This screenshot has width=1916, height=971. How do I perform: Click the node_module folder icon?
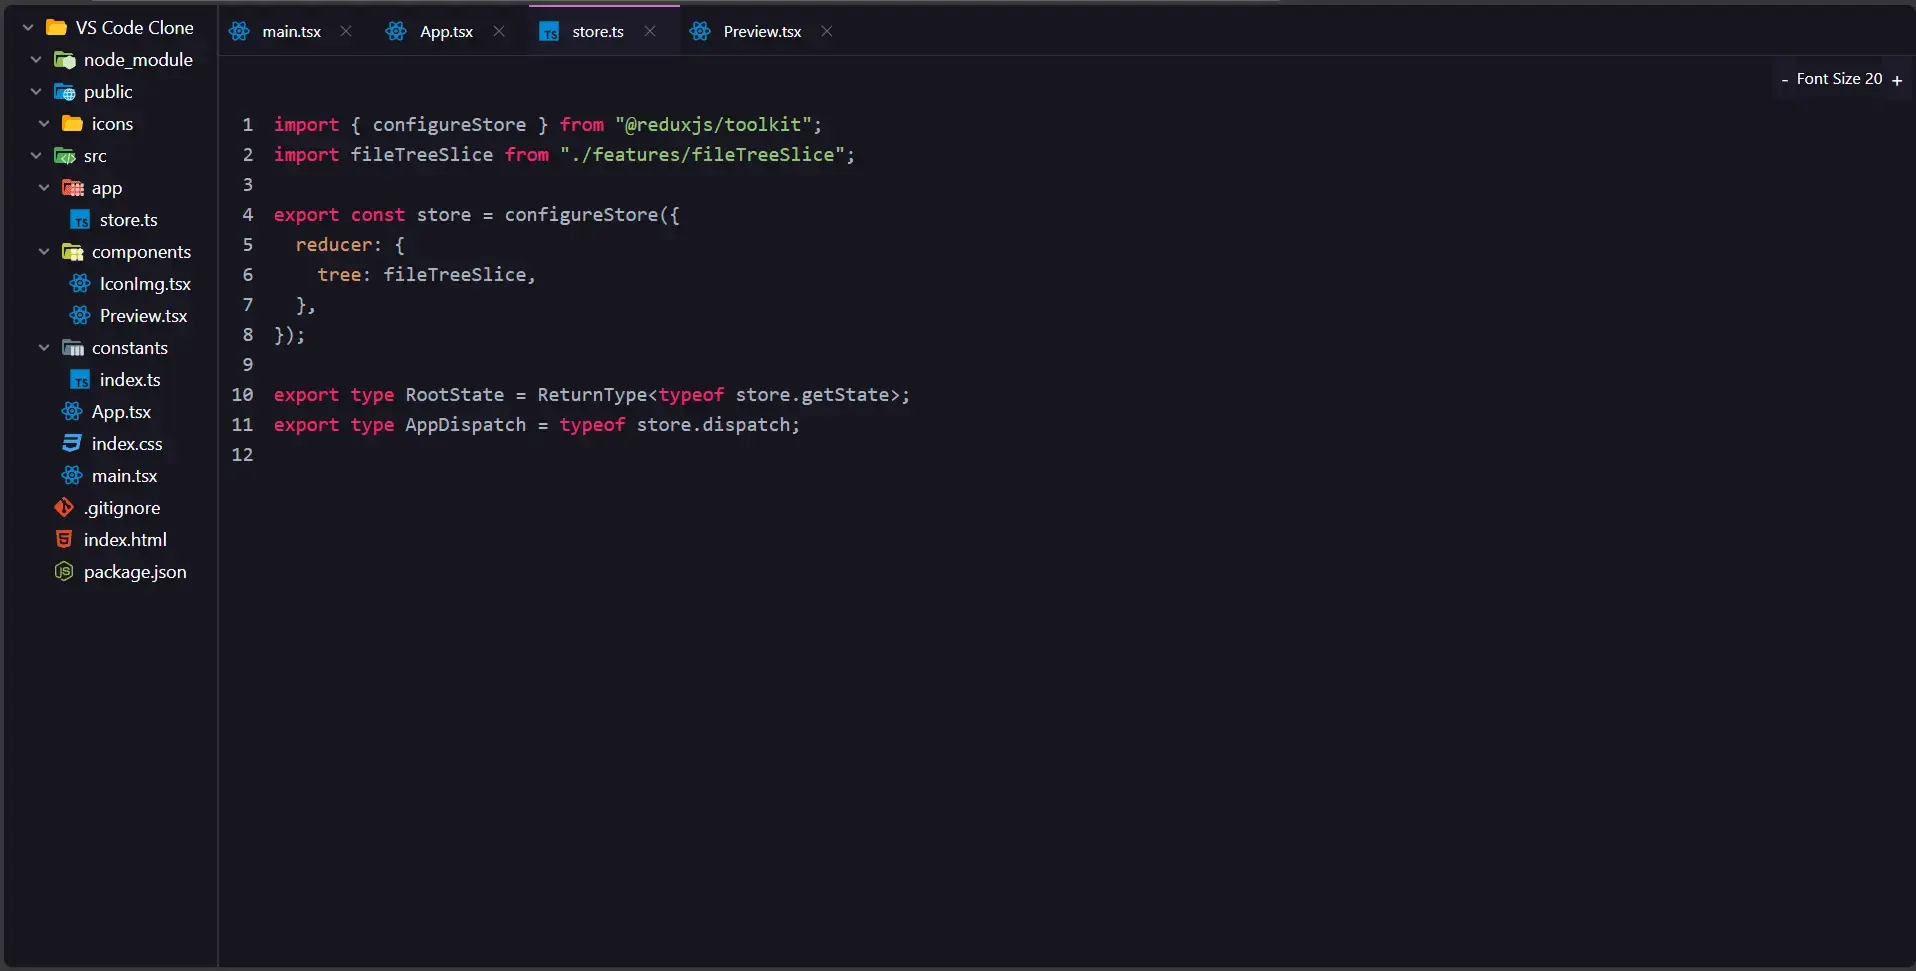pyautogui.click(x=64, y=60)
